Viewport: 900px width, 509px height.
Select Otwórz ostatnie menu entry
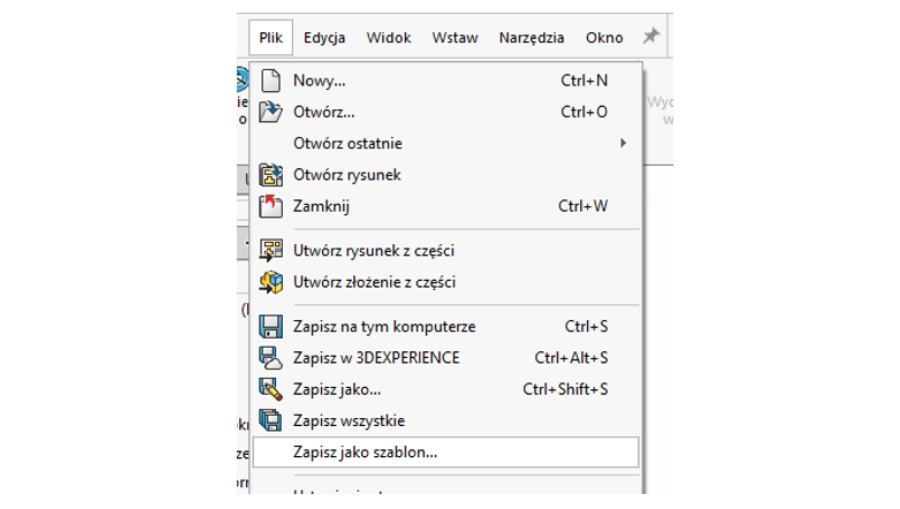446,143
